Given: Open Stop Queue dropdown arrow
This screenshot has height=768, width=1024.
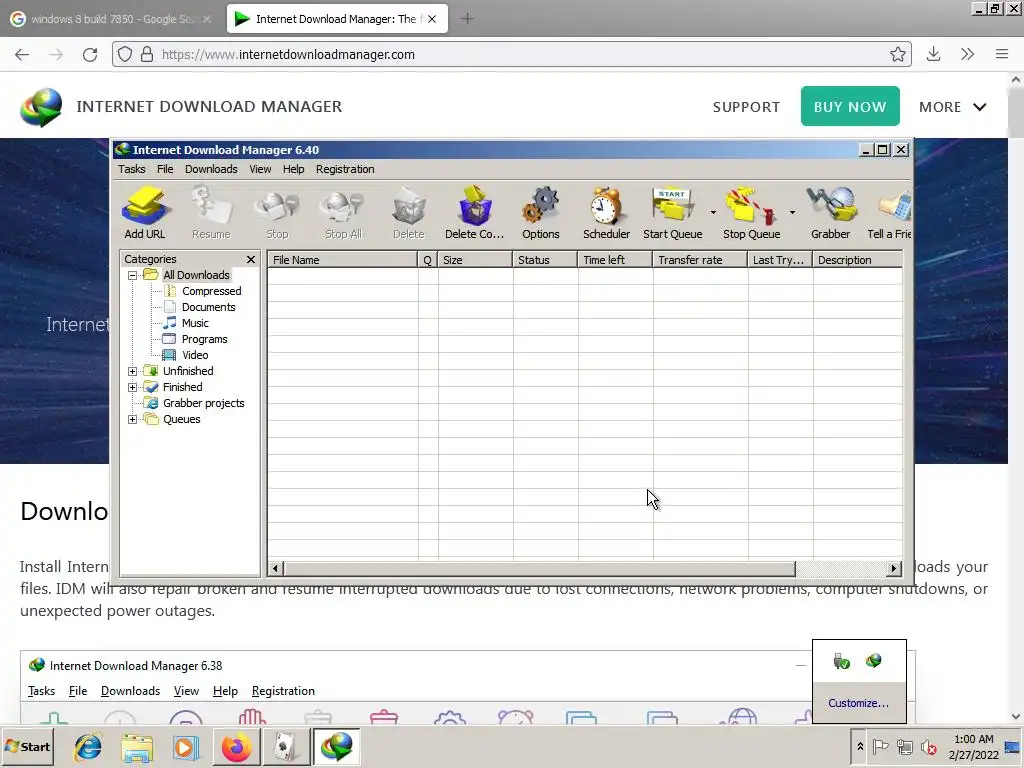Looking at the screenshot, I should 792,212.
